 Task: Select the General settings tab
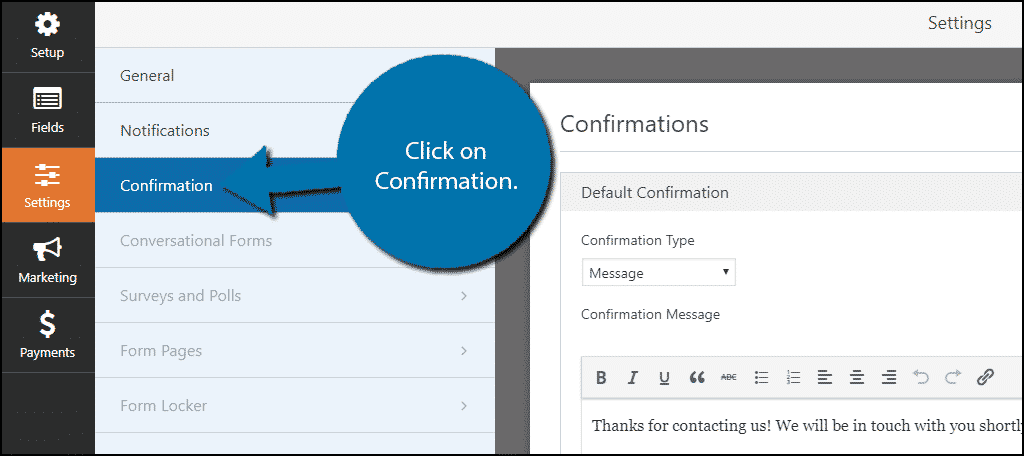coord(295,75)
